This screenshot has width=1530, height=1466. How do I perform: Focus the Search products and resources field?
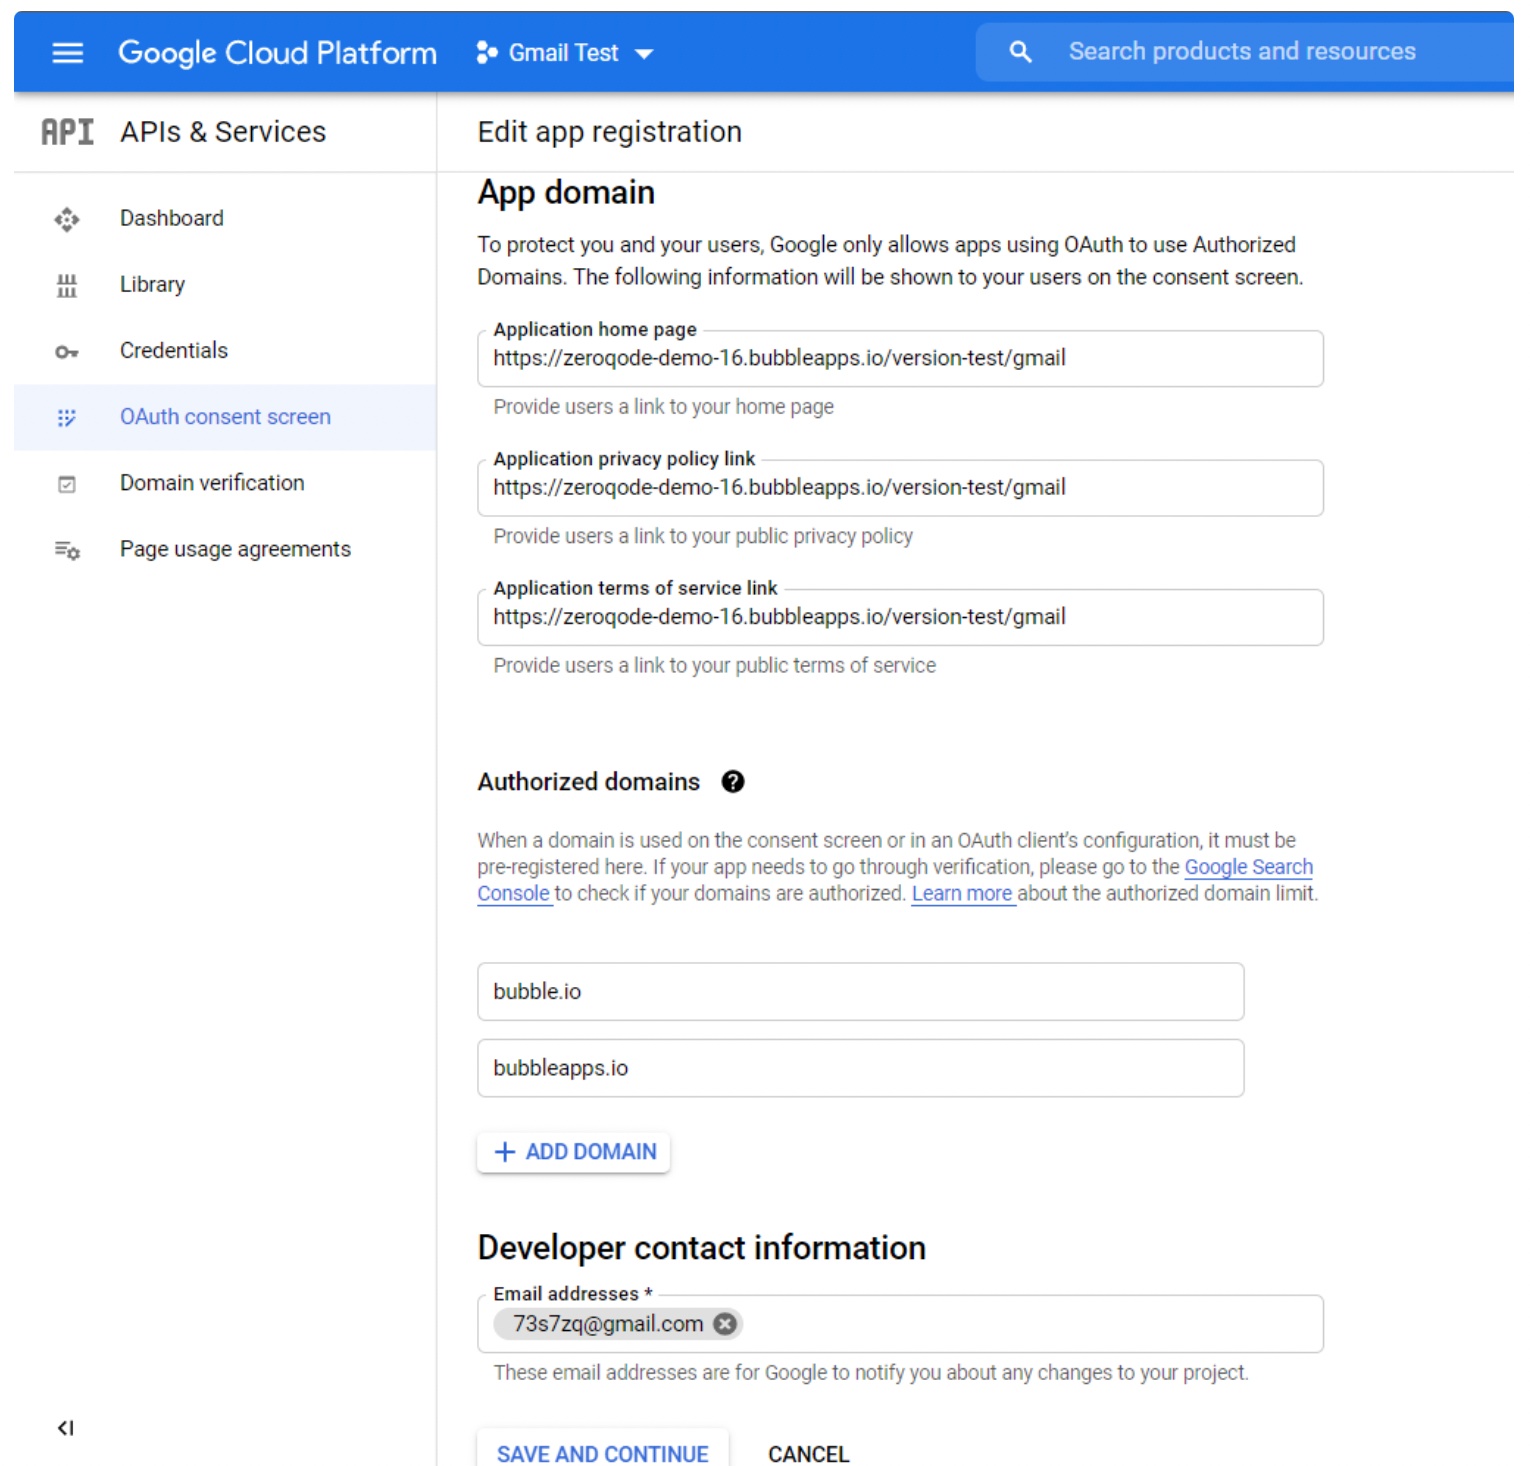click(x=1242, y=52)
